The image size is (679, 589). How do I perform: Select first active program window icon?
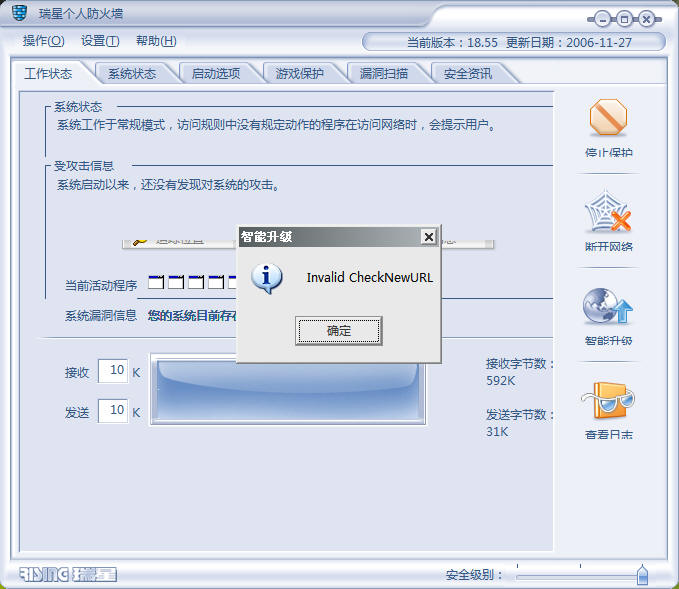click(156, 282)
